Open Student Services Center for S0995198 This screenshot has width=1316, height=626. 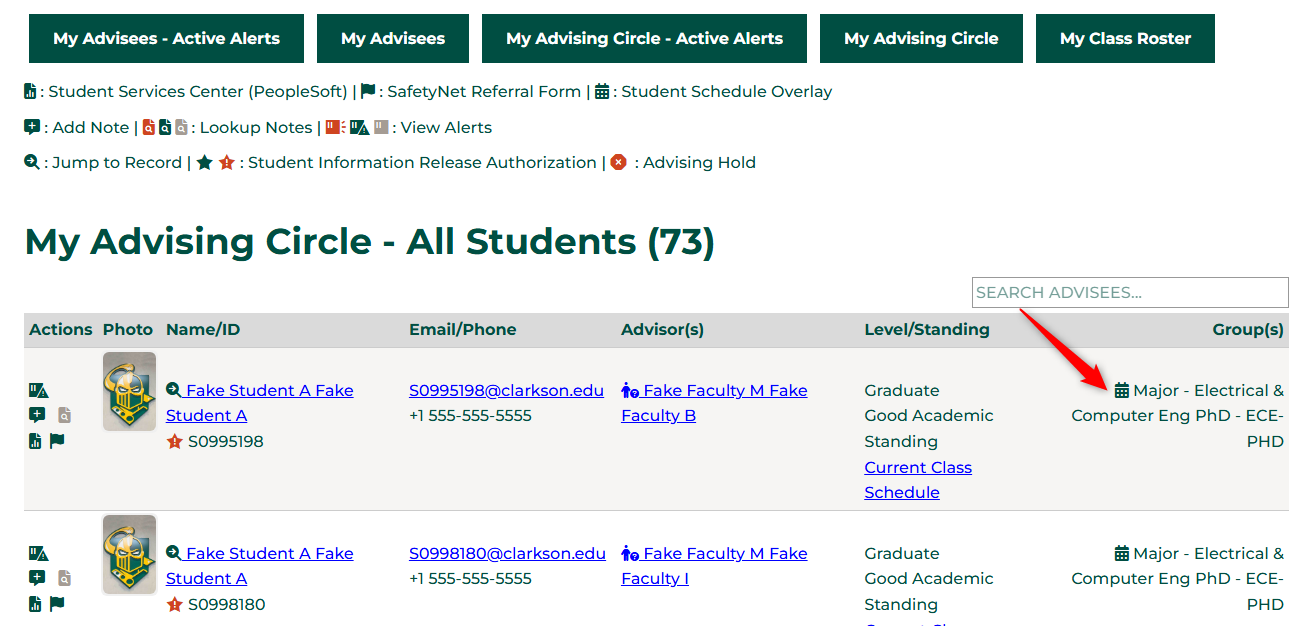pos(35,441)
